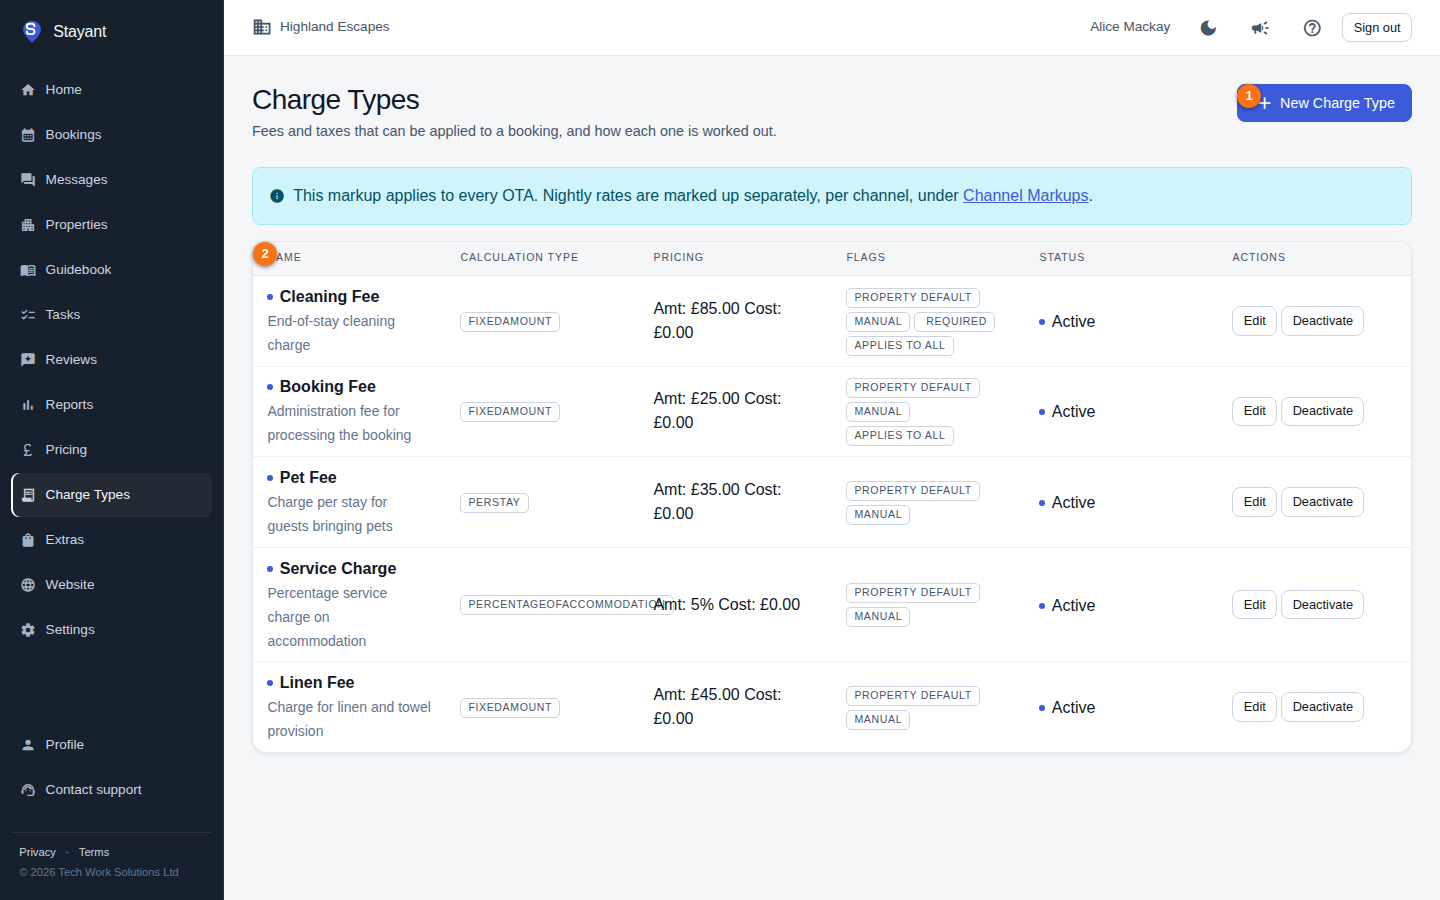Click the Flags column header
The width and height of the screenshot is (1440, 900).
(x=865, y=258)
